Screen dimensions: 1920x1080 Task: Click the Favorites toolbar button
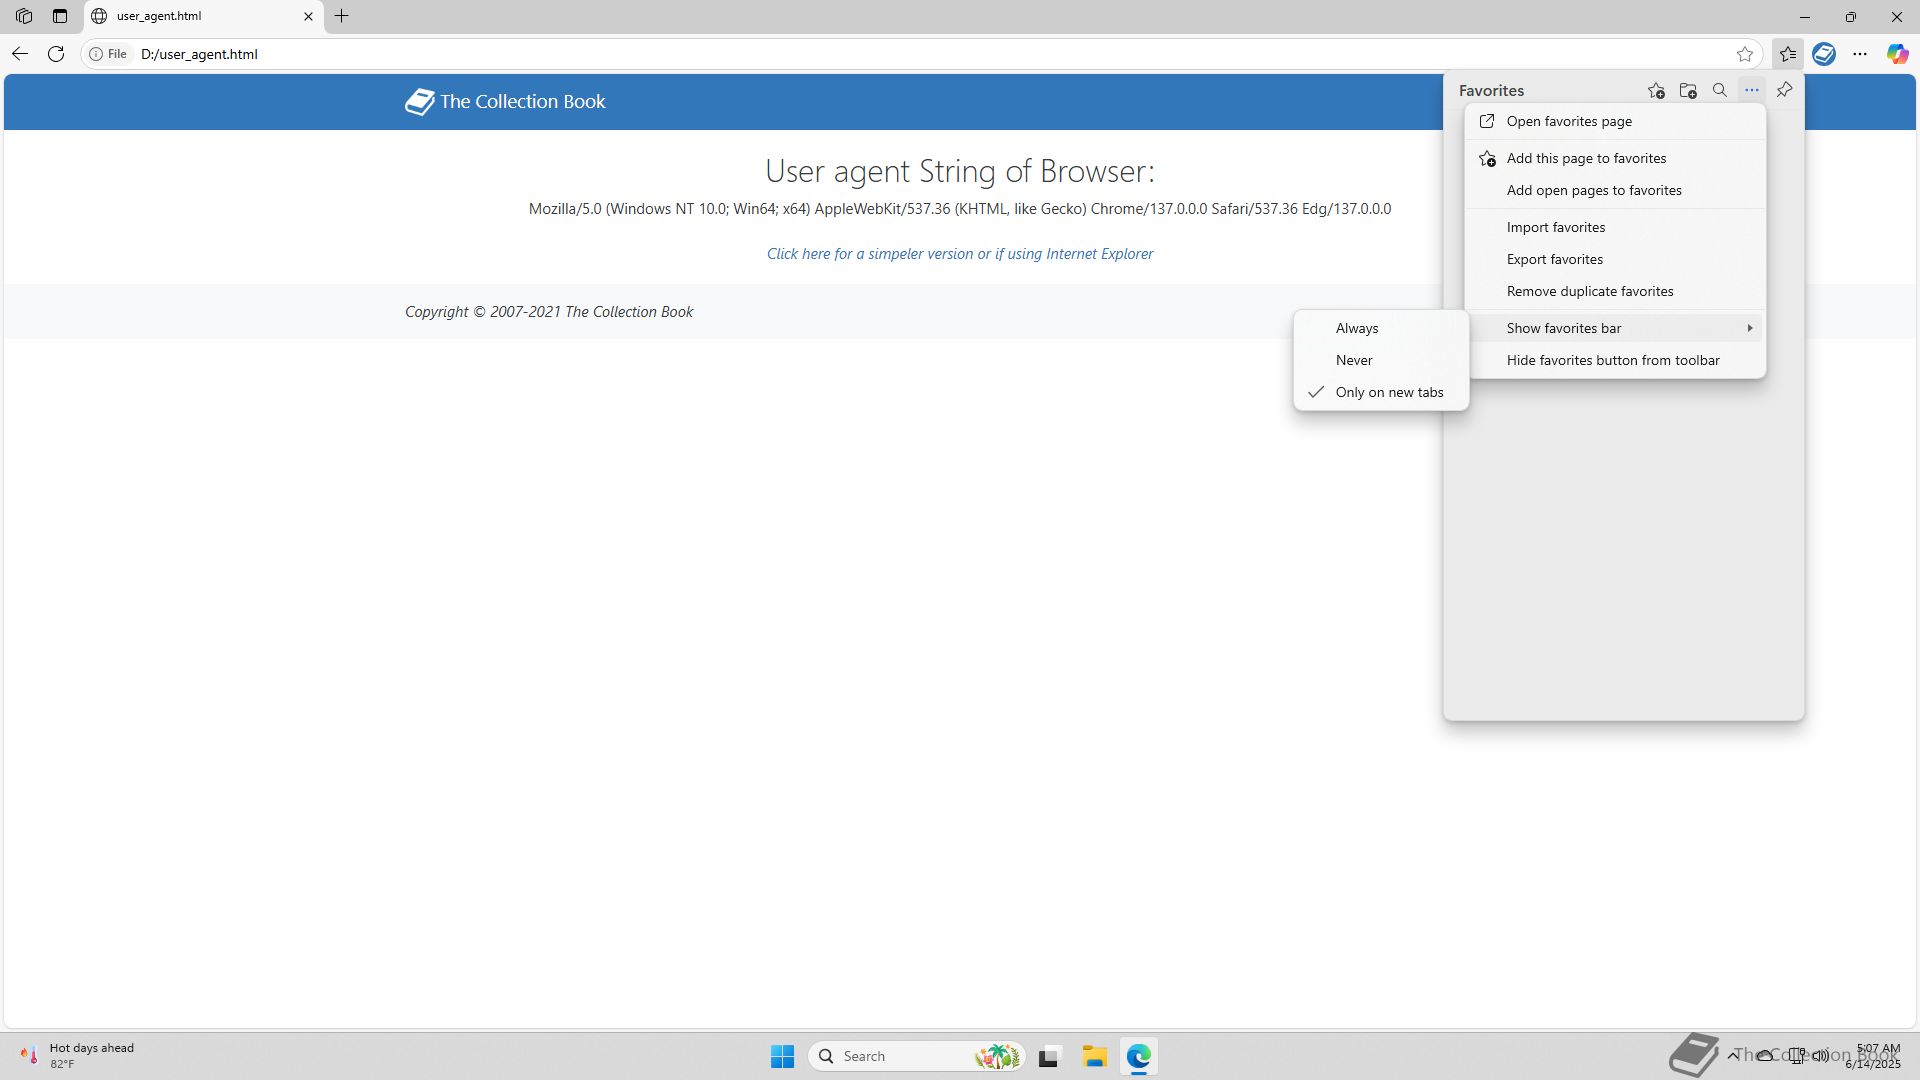coord(1787,54)
